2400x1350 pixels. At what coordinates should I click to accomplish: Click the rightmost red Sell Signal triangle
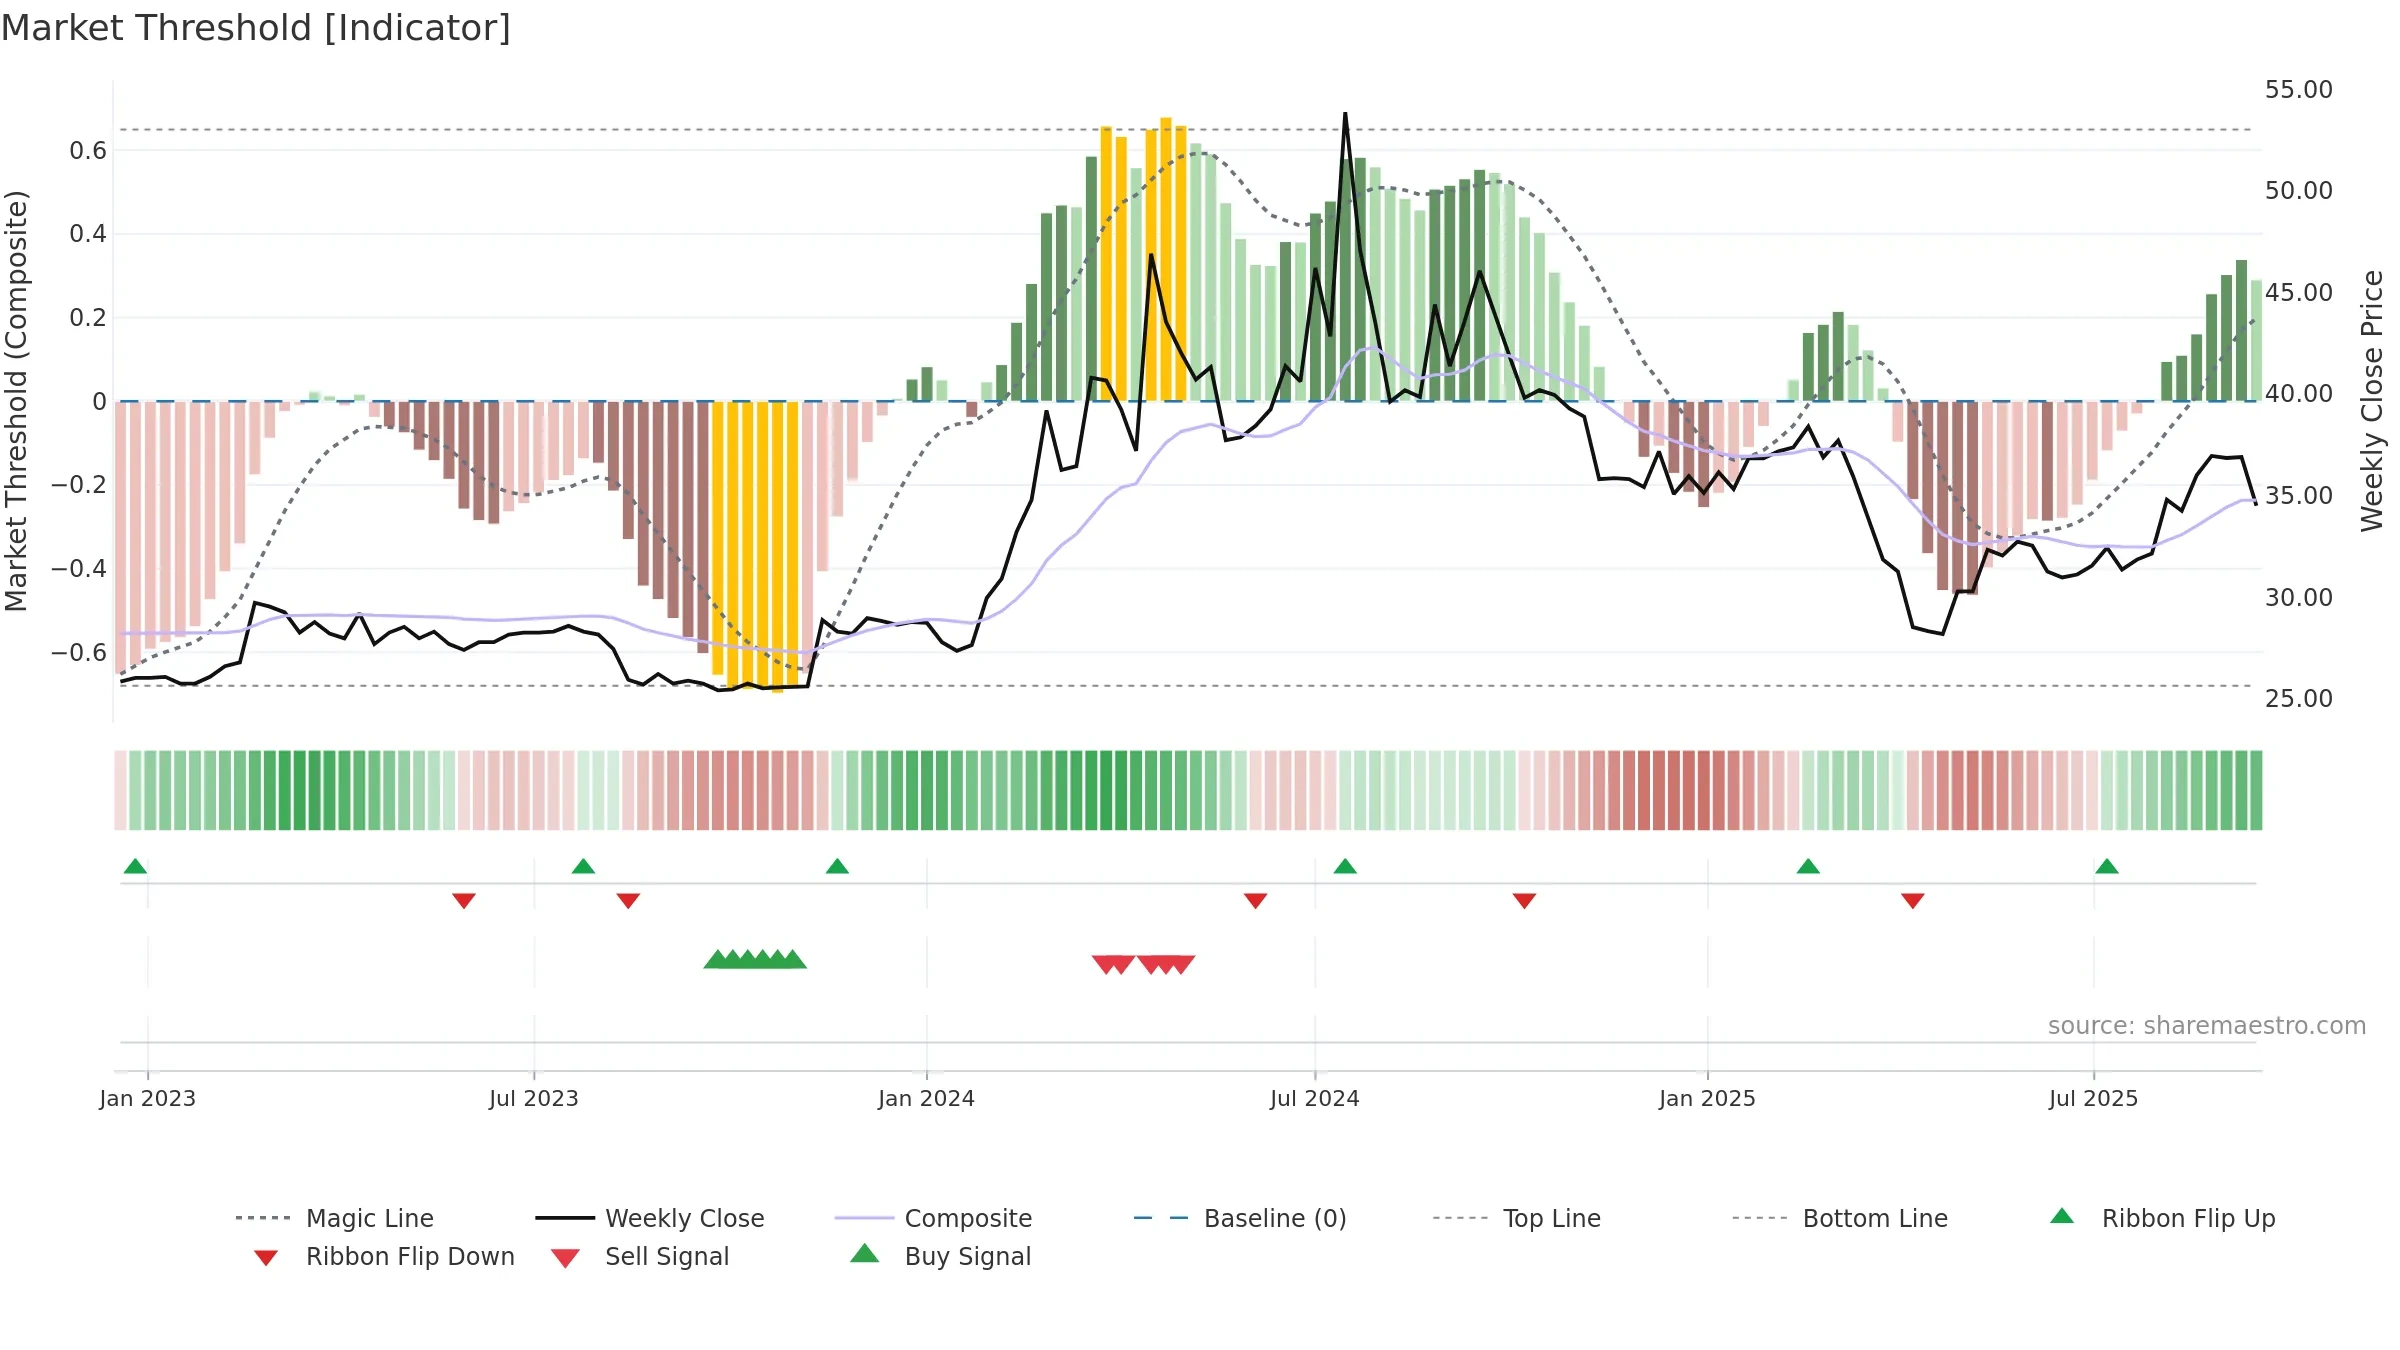(x=1182, y=965)
